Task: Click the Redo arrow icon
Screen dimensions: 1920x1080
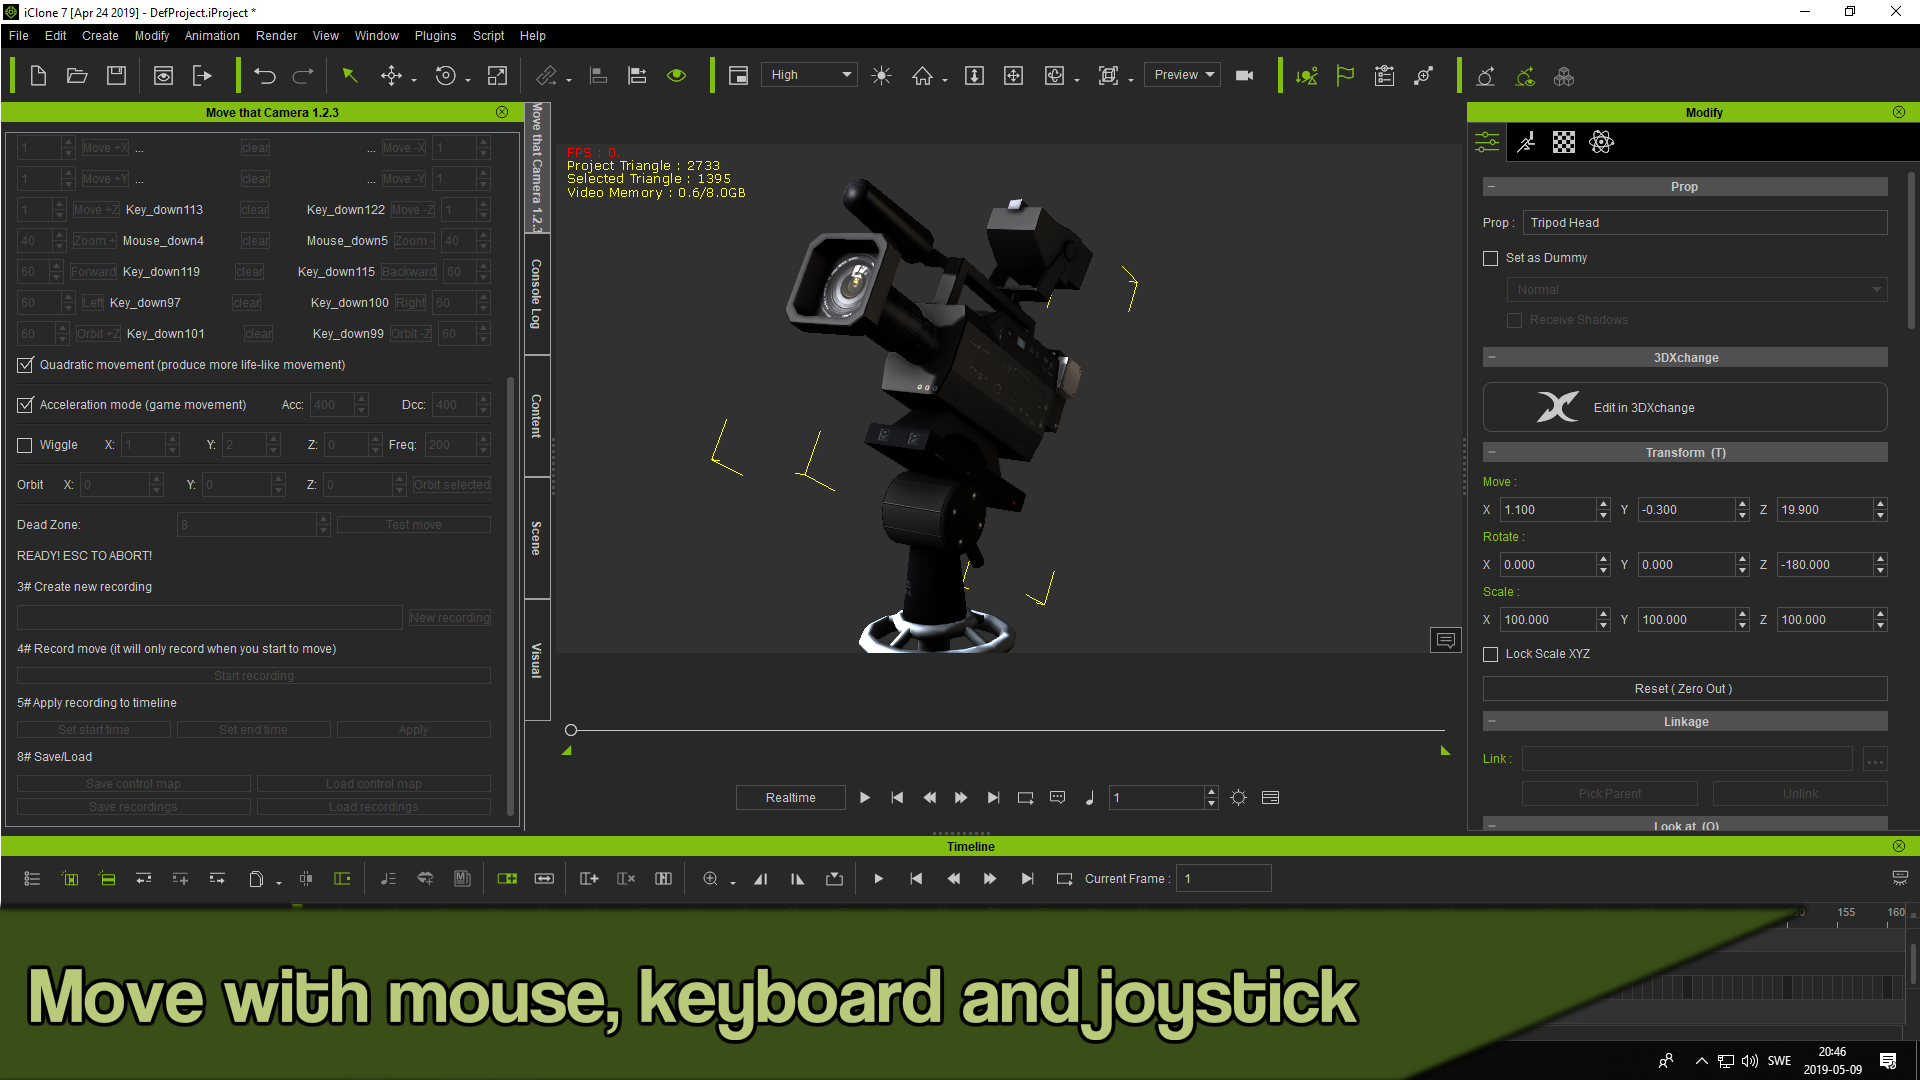Action: click(303, 76)
